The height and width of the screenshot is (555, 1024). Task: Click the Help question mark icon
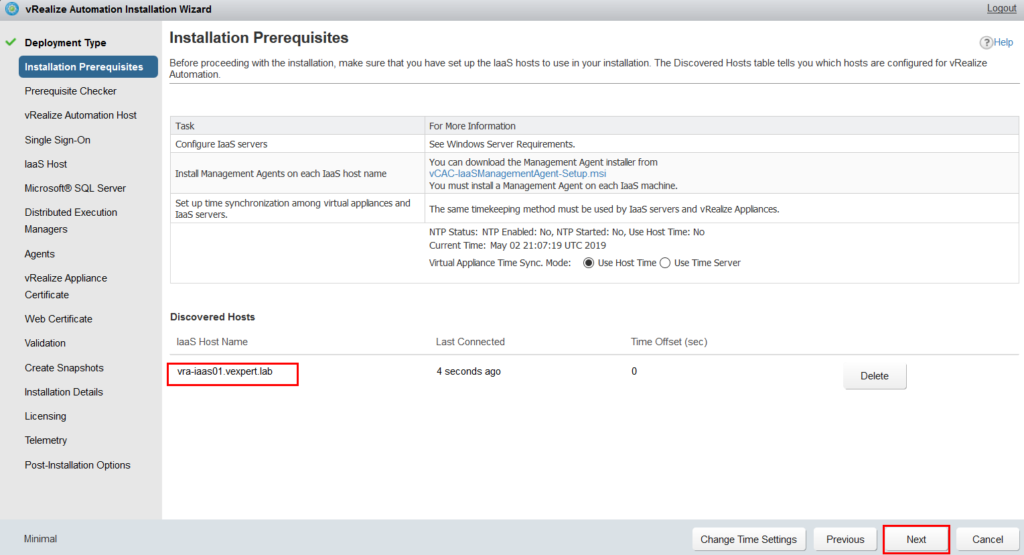[985, 42]
